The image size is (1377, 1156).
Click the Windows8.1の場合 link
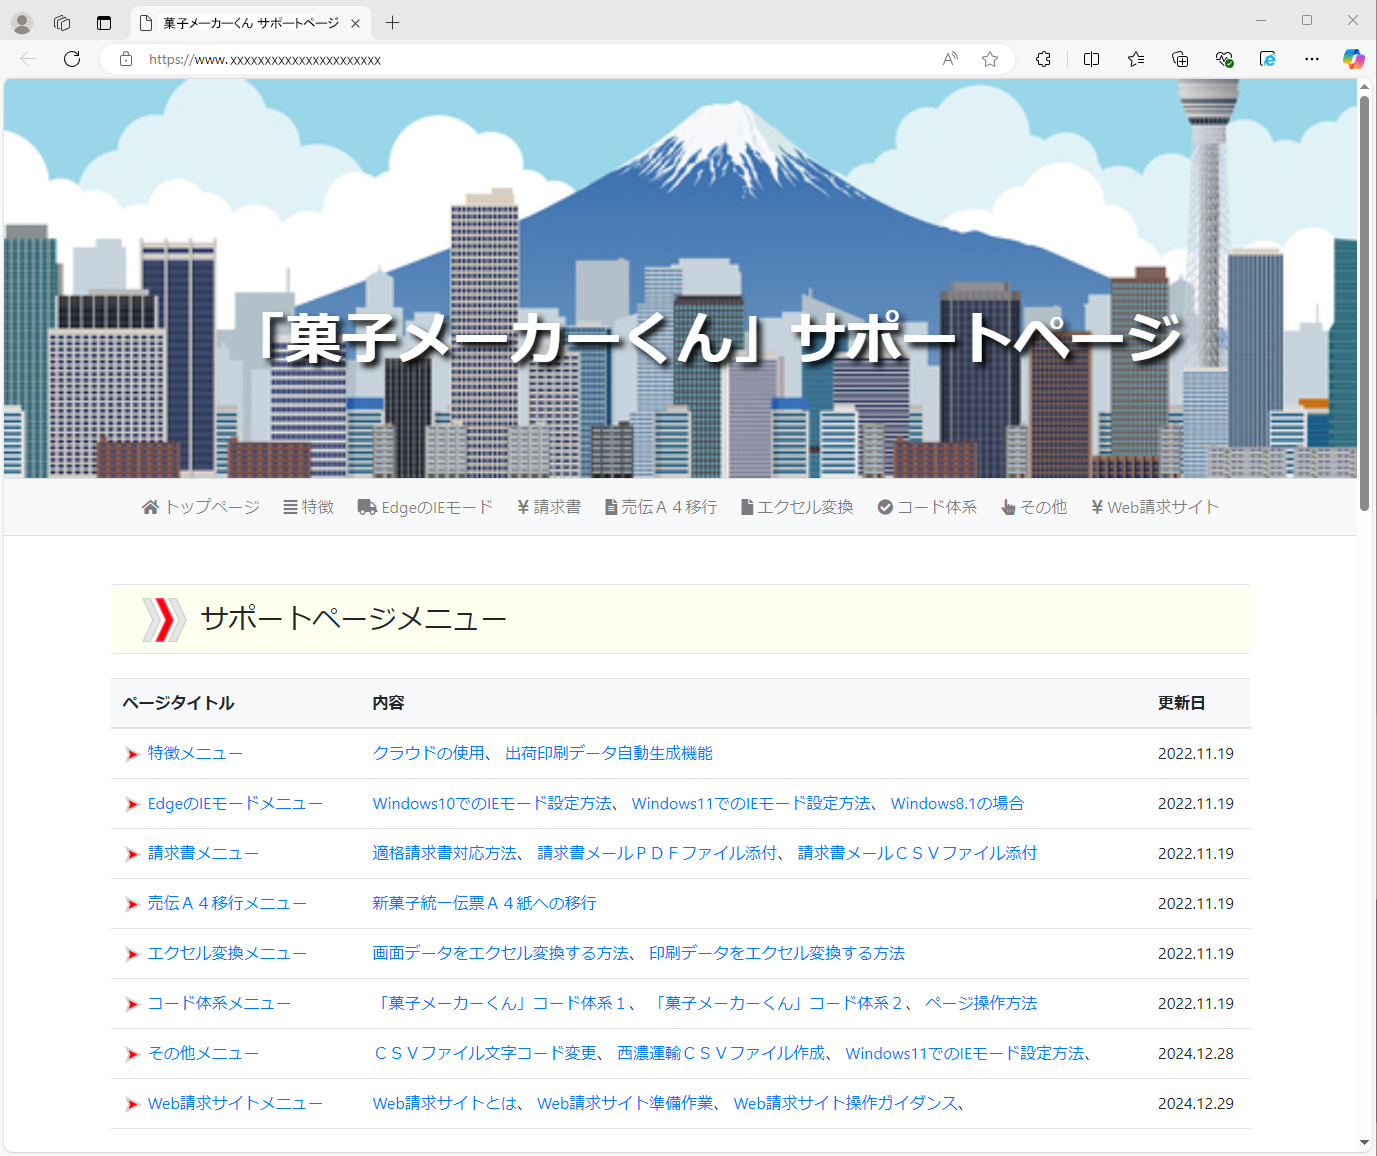pyautogui.click(x=957, y=803)
